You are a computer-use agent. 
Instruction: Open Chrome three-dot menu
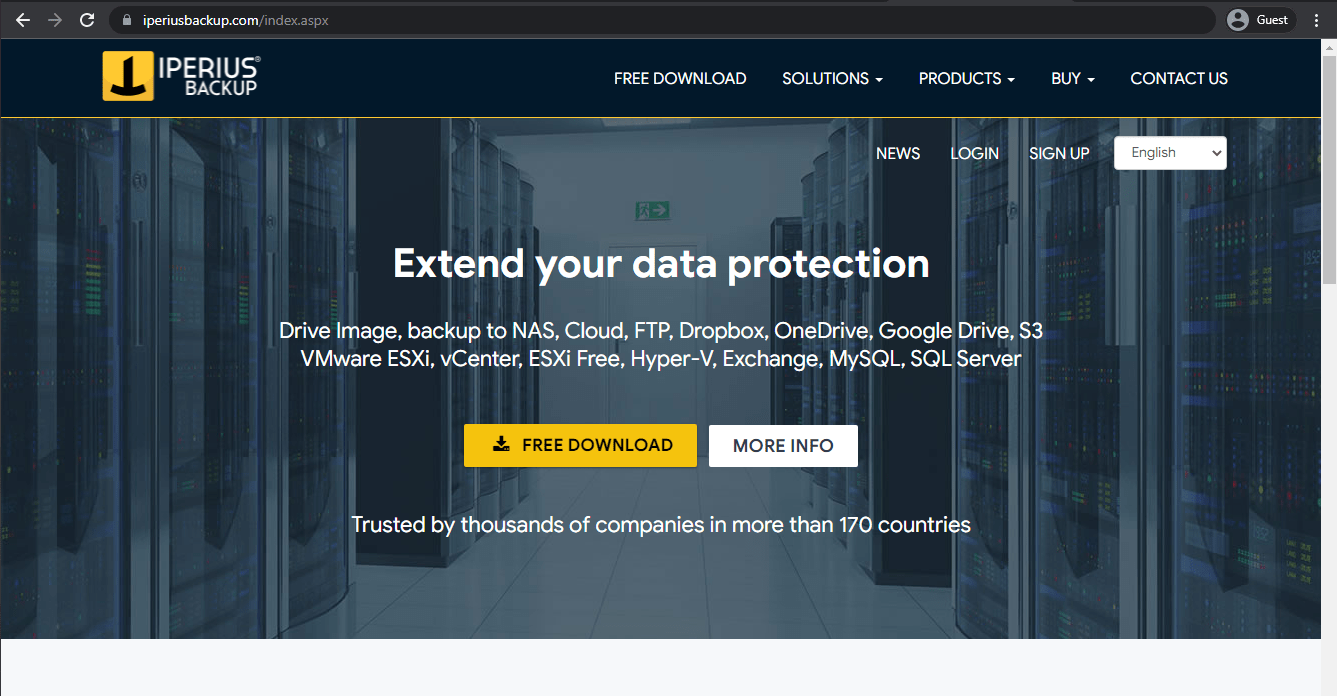1316,20
